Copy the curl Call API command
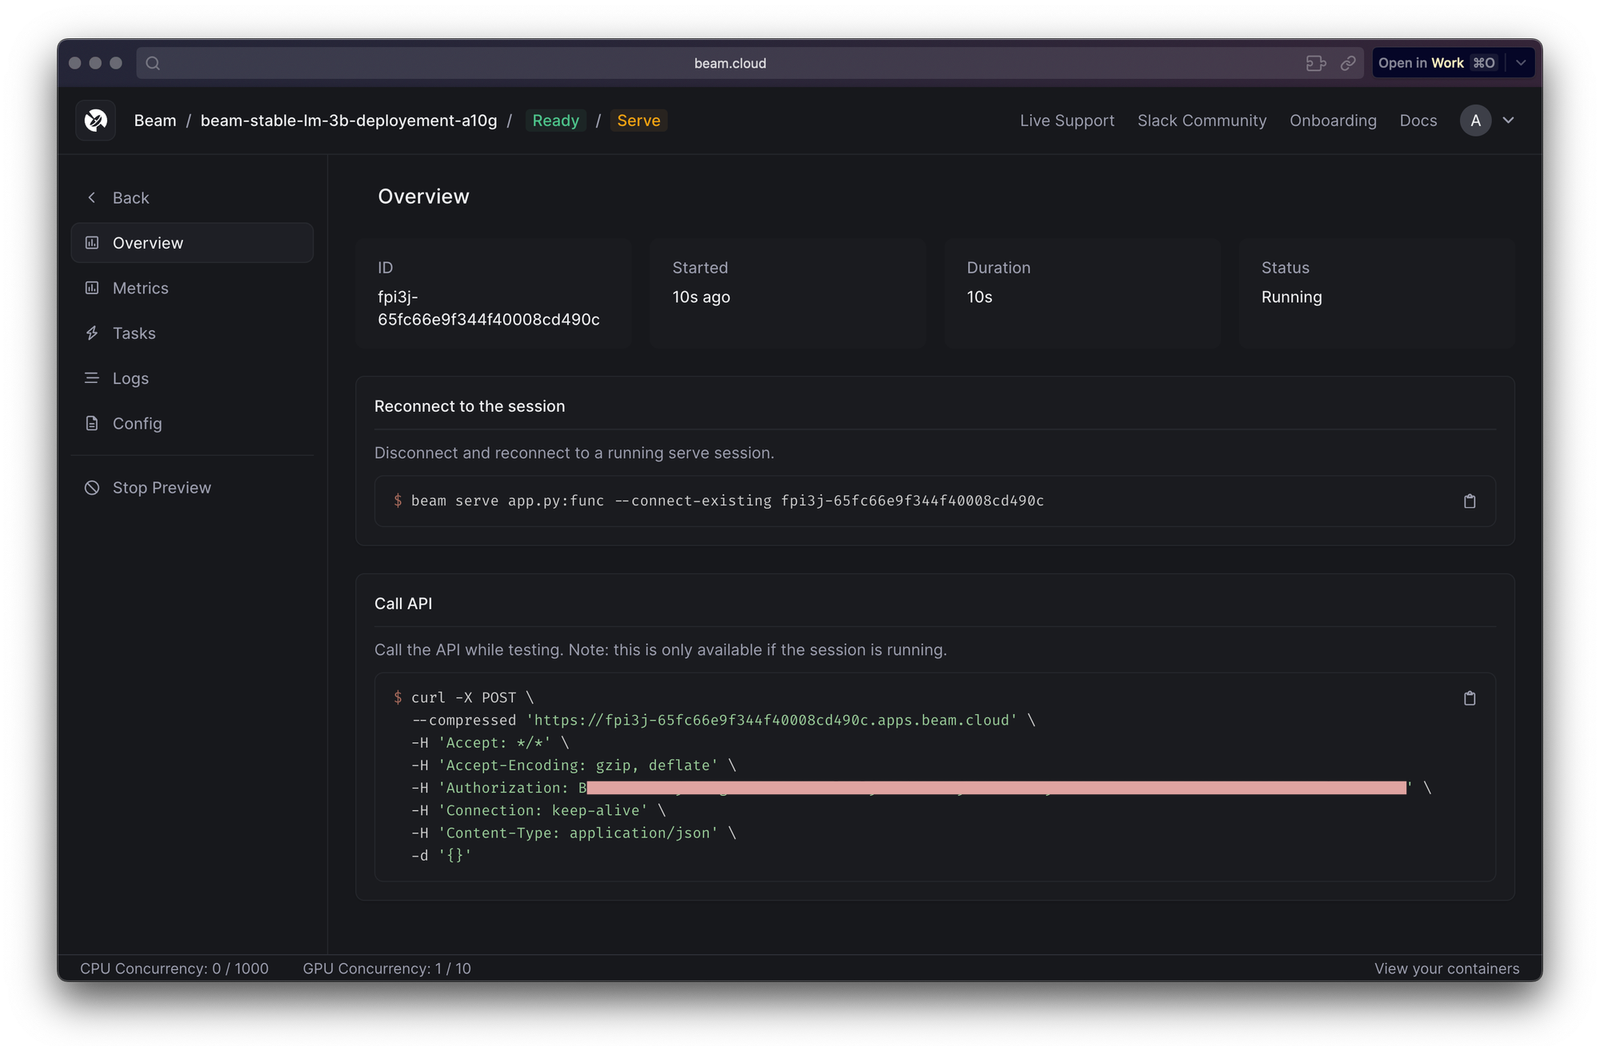Viewport: 1600px width, 1046px height. point(1469,698)
